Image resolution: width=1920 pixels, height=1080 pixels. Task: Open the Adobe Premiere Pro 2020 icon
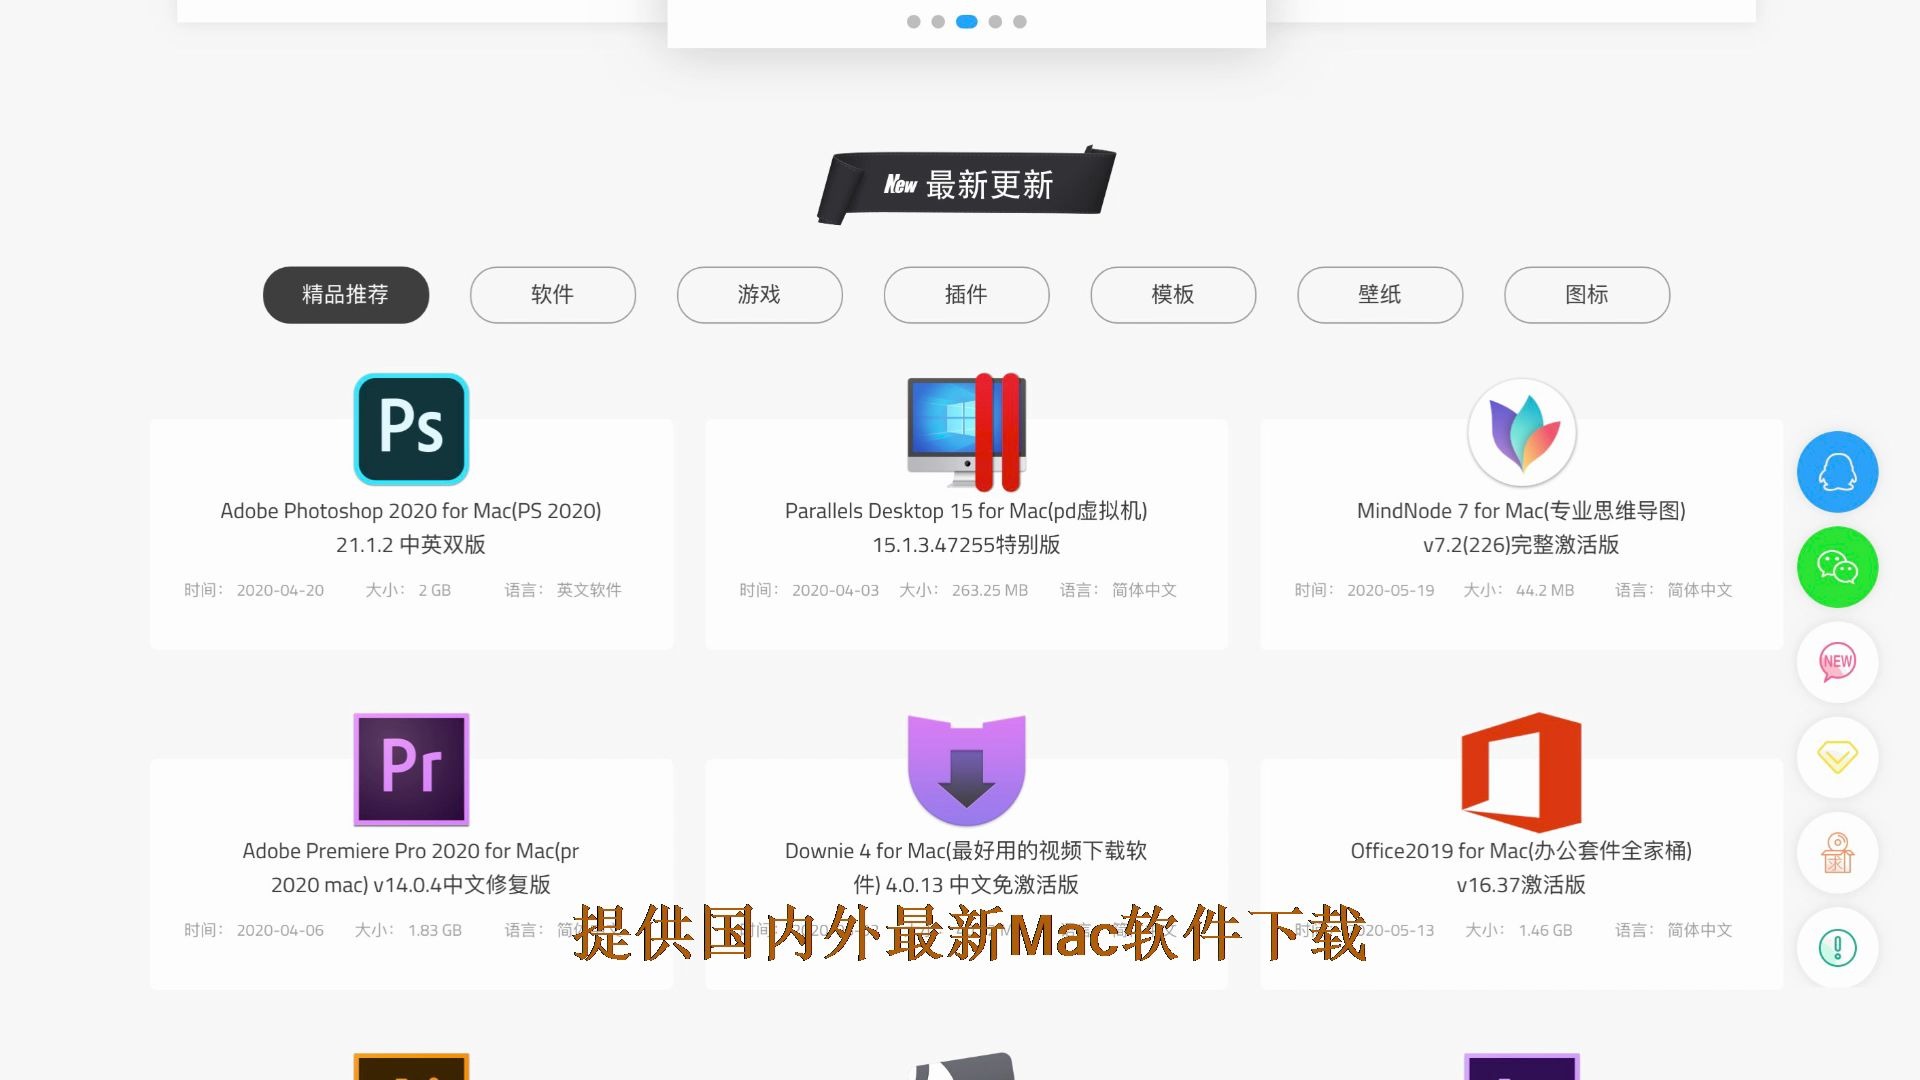pyautogui.click(x=411, y=769)
